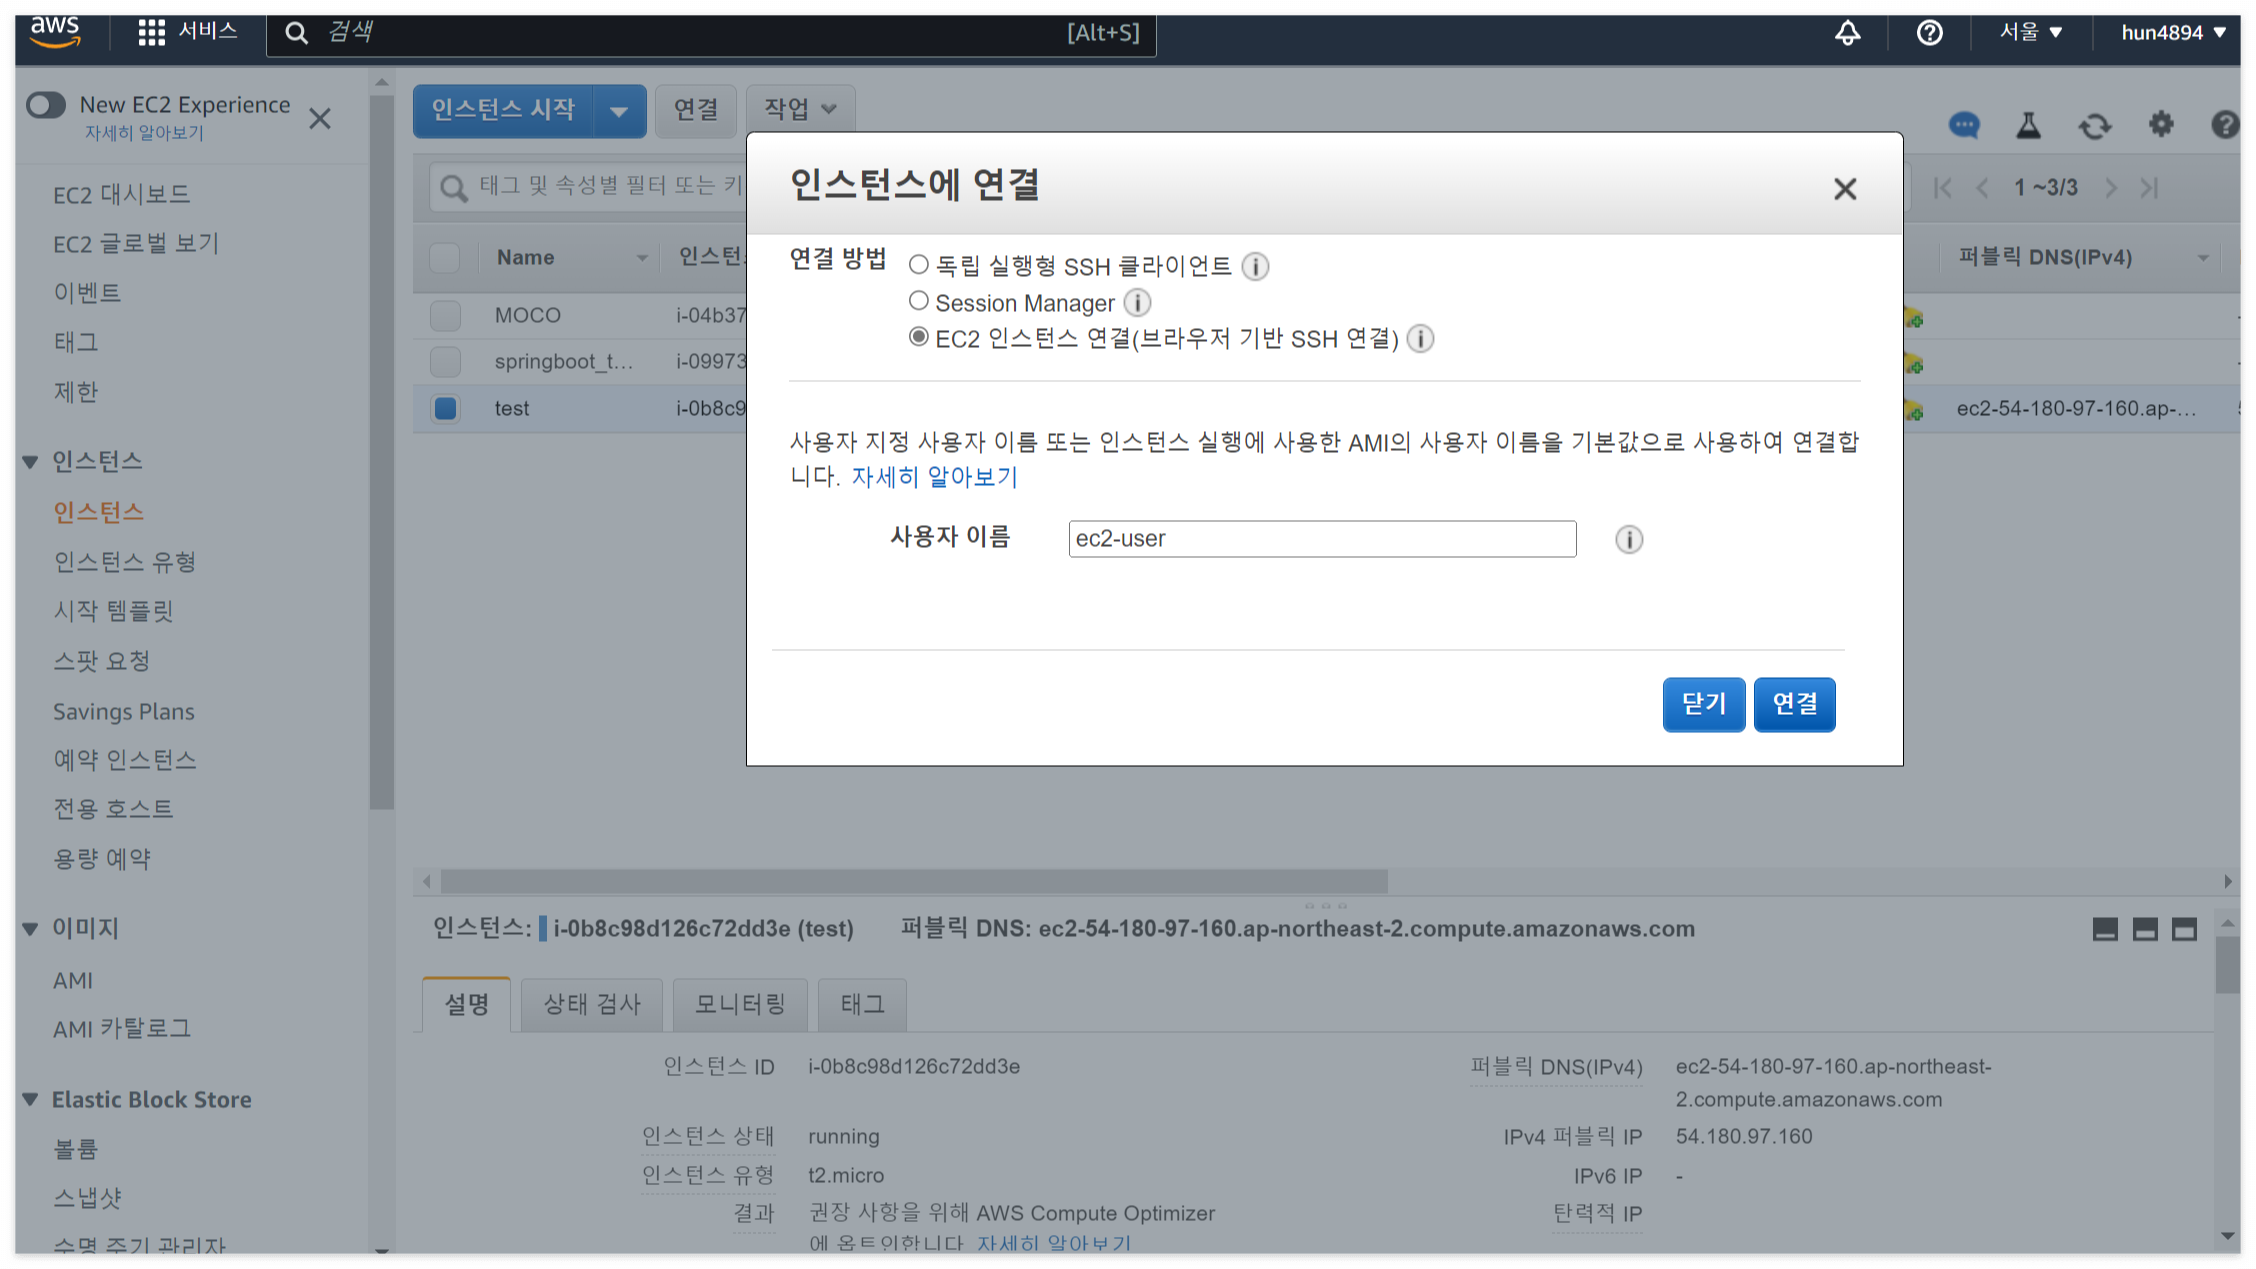Refresh the instance list
Screen dimensions: 2256x1269
click(2094, 126)
